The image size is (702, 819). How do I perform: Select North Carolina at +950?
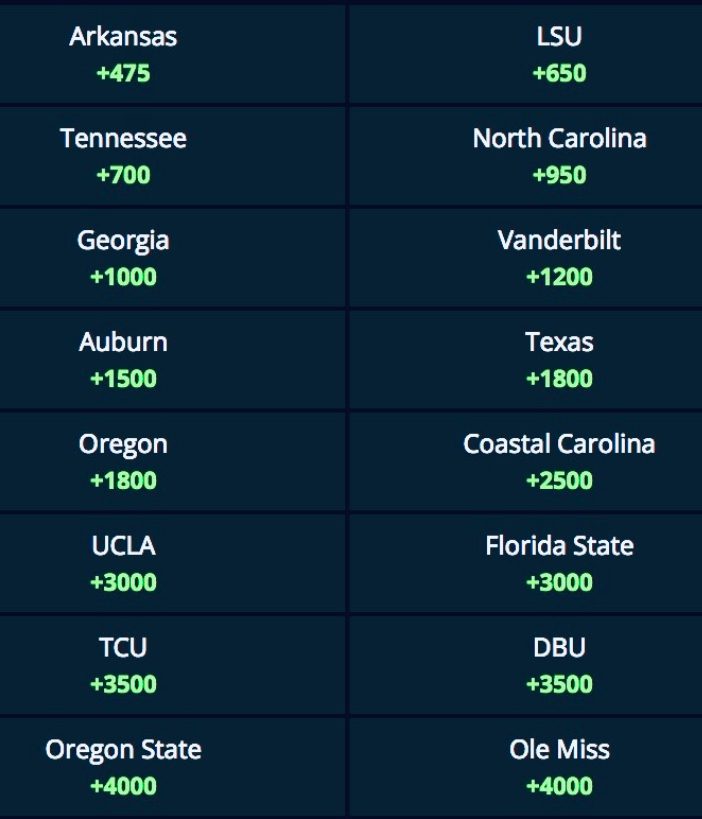[559, 156]
